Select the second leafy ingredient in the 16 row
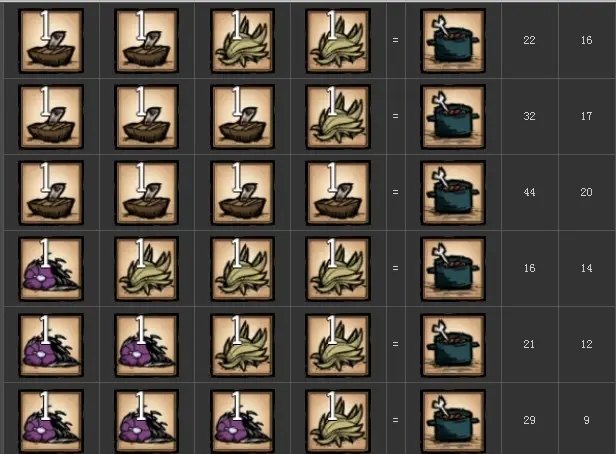The width and height of the screenshot is (616, 454). point(242,269)
